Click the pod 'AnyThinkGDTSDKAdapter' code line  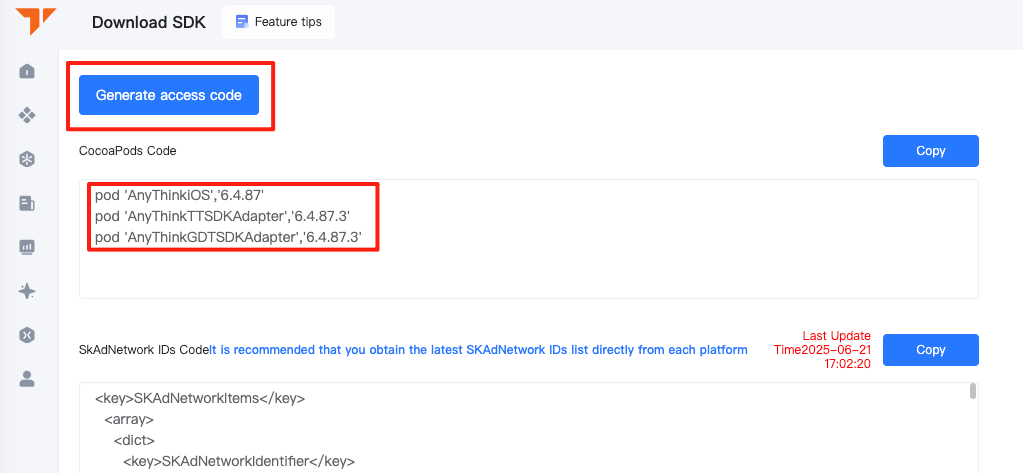click(228, 237)
